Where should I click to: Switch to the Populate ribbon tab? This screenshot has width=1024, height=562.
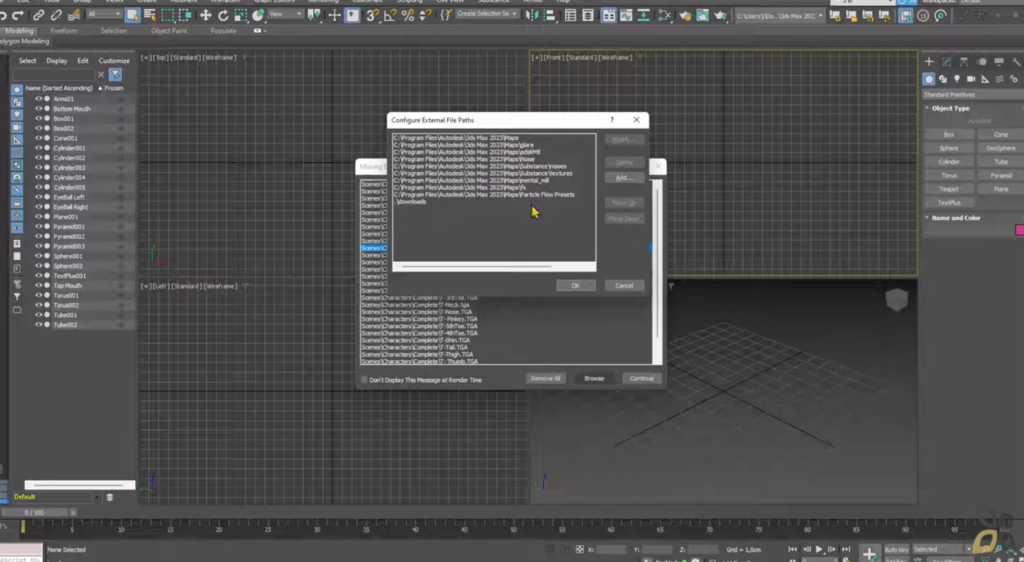click(223, 31)
